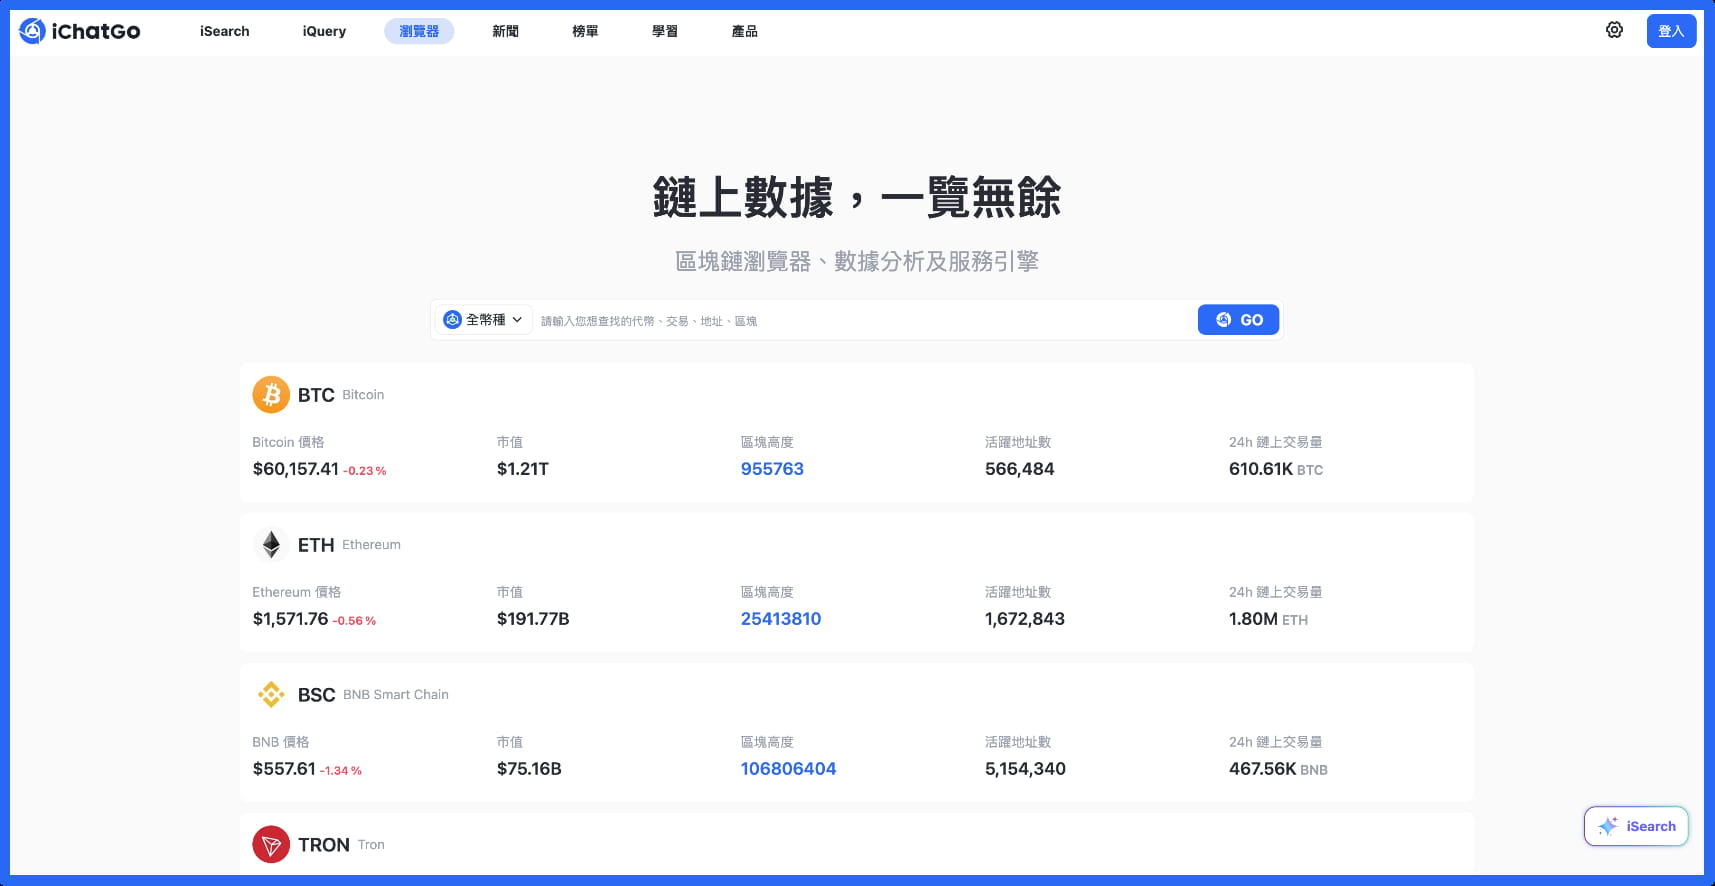This screenshot has width=1715, height=886.
Task: Click BSC active addresses 5,154,340
Action: click(1025, 769)
